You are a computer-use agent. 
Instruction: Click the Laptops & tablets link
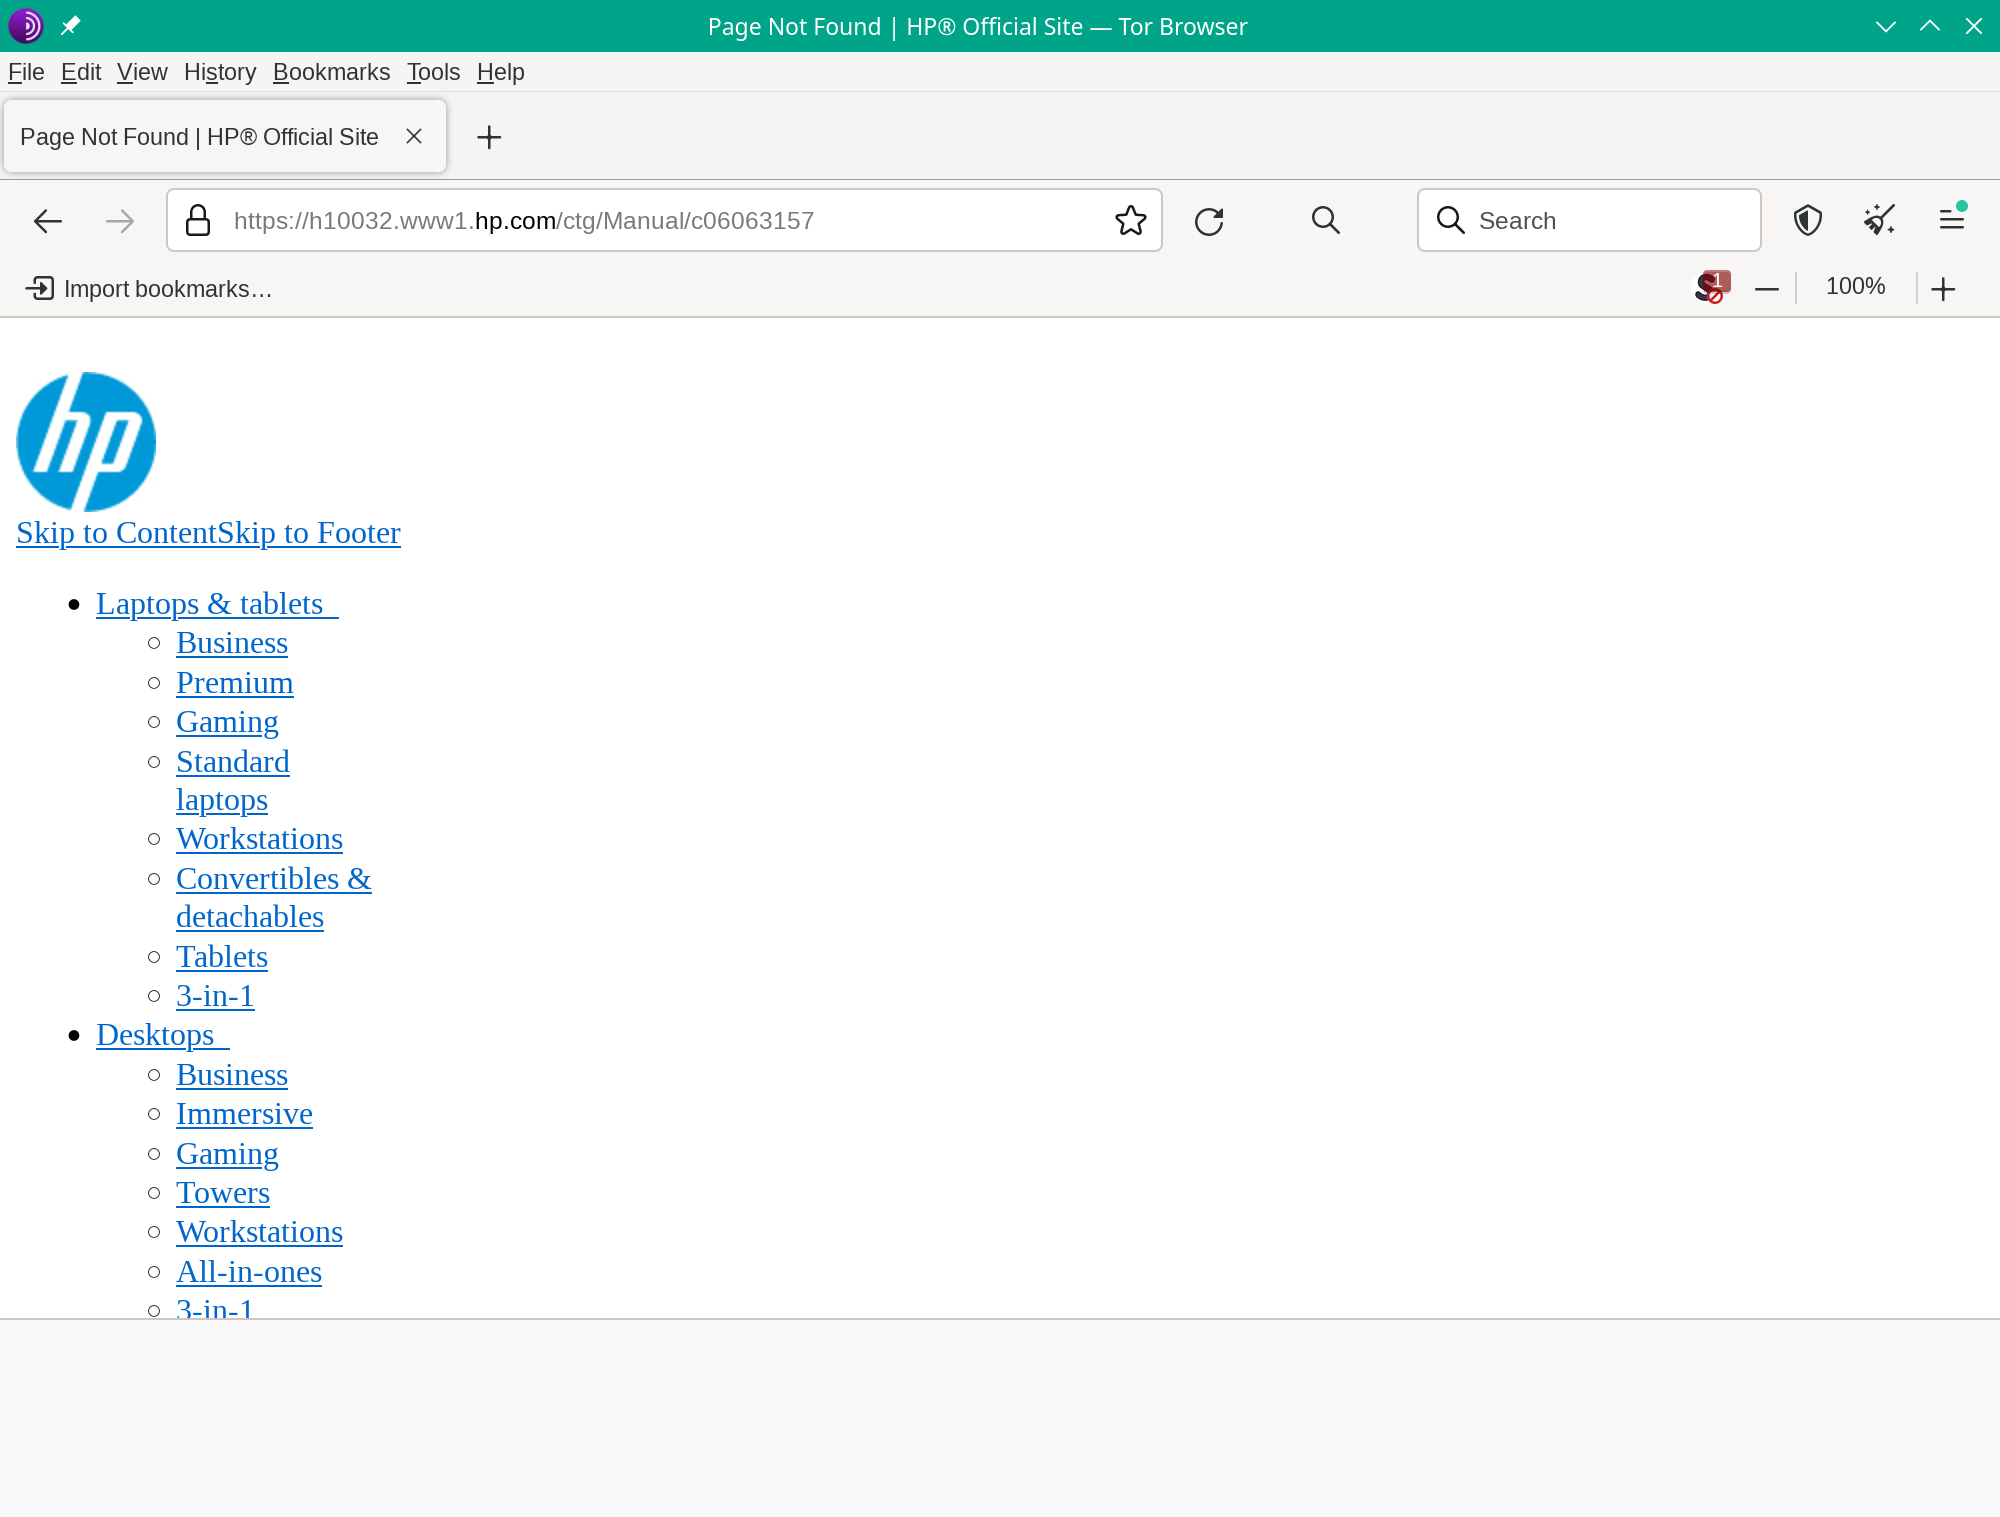tap(210, 604)
